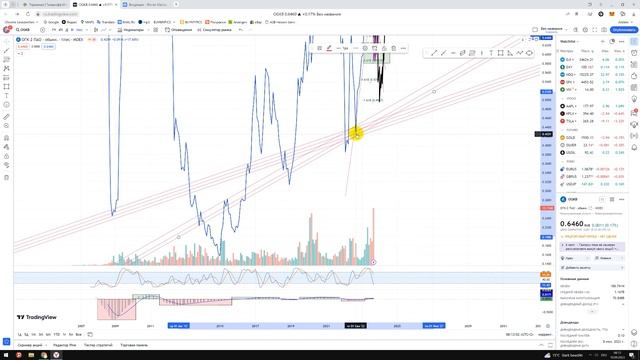The height and width of the screenshot is (360, 640).
Task: Open Ideas lightbulb in right sidebar
Action: click(634, 99)
